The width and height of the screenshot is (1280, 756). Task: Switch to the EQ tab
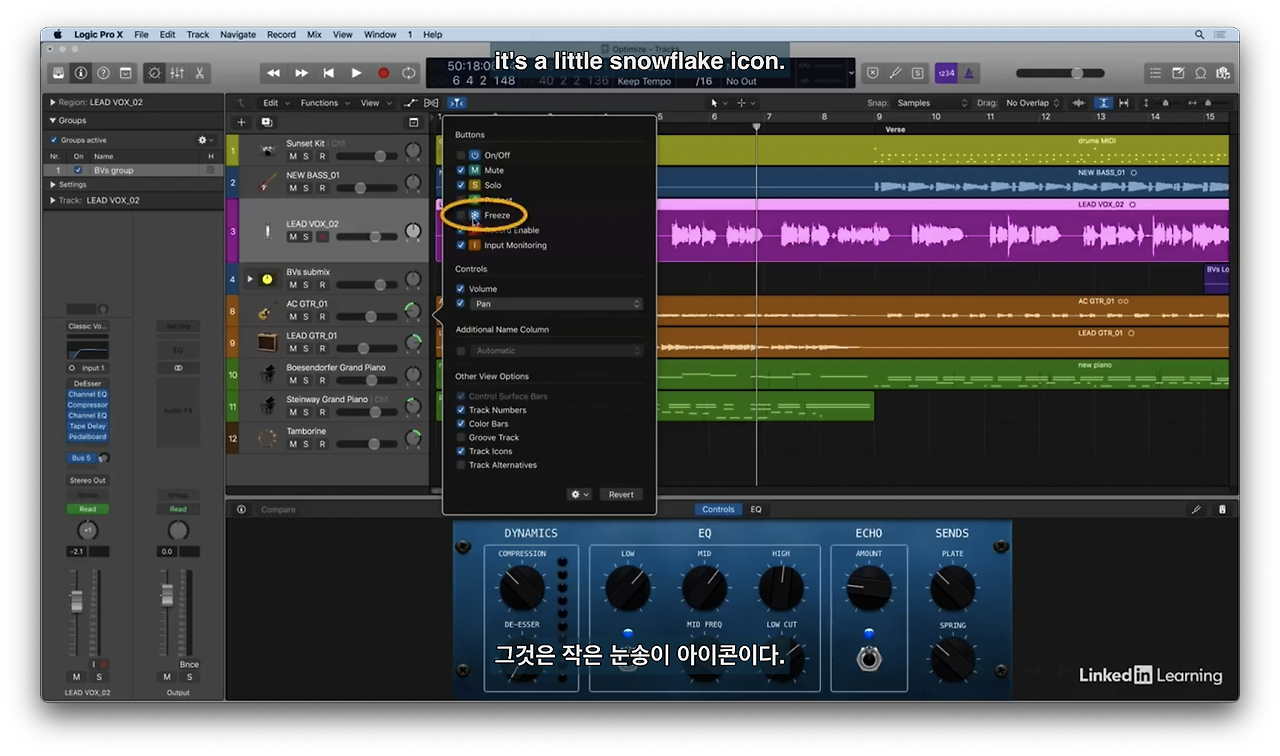tap(756, 509)
